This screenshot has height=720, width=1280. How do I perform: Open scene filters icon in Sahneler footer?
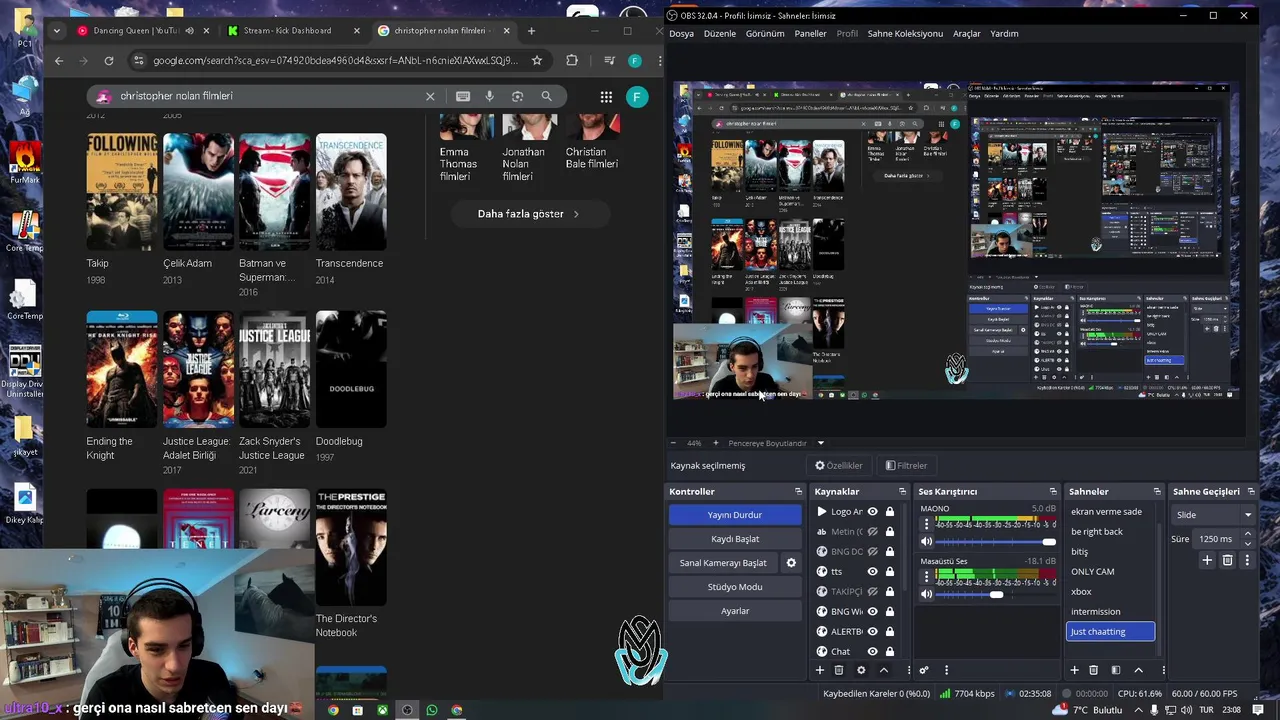click(x=1116, y=670)
